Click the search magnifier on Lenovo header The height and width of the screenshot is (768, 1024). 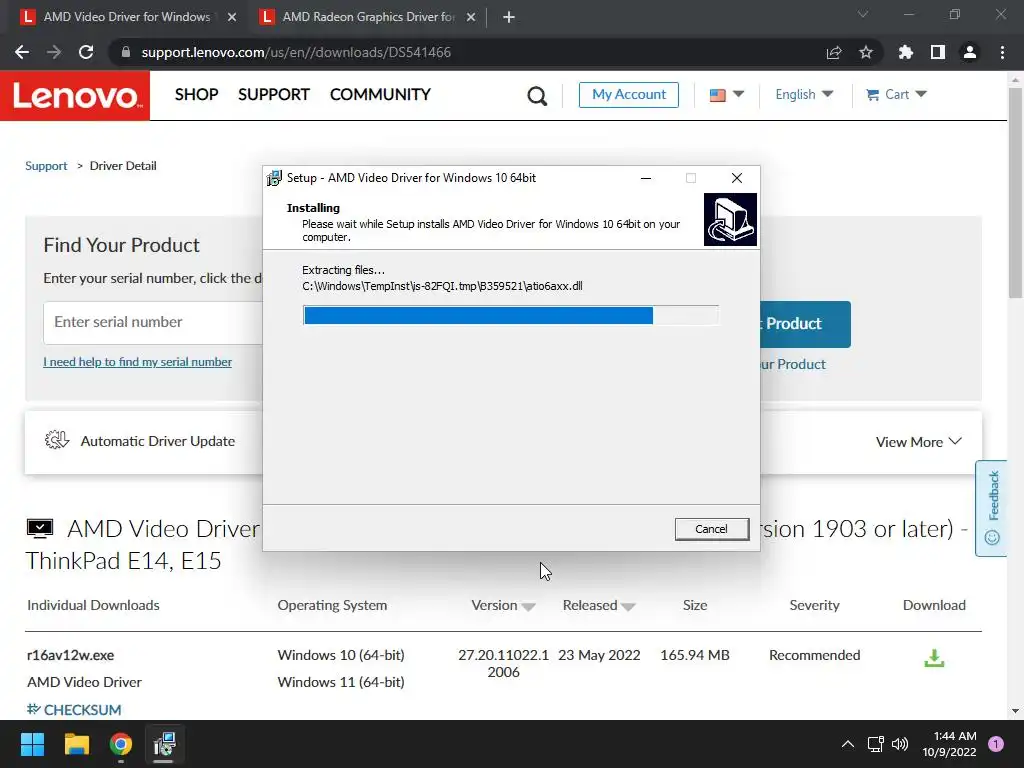[537, 96]
